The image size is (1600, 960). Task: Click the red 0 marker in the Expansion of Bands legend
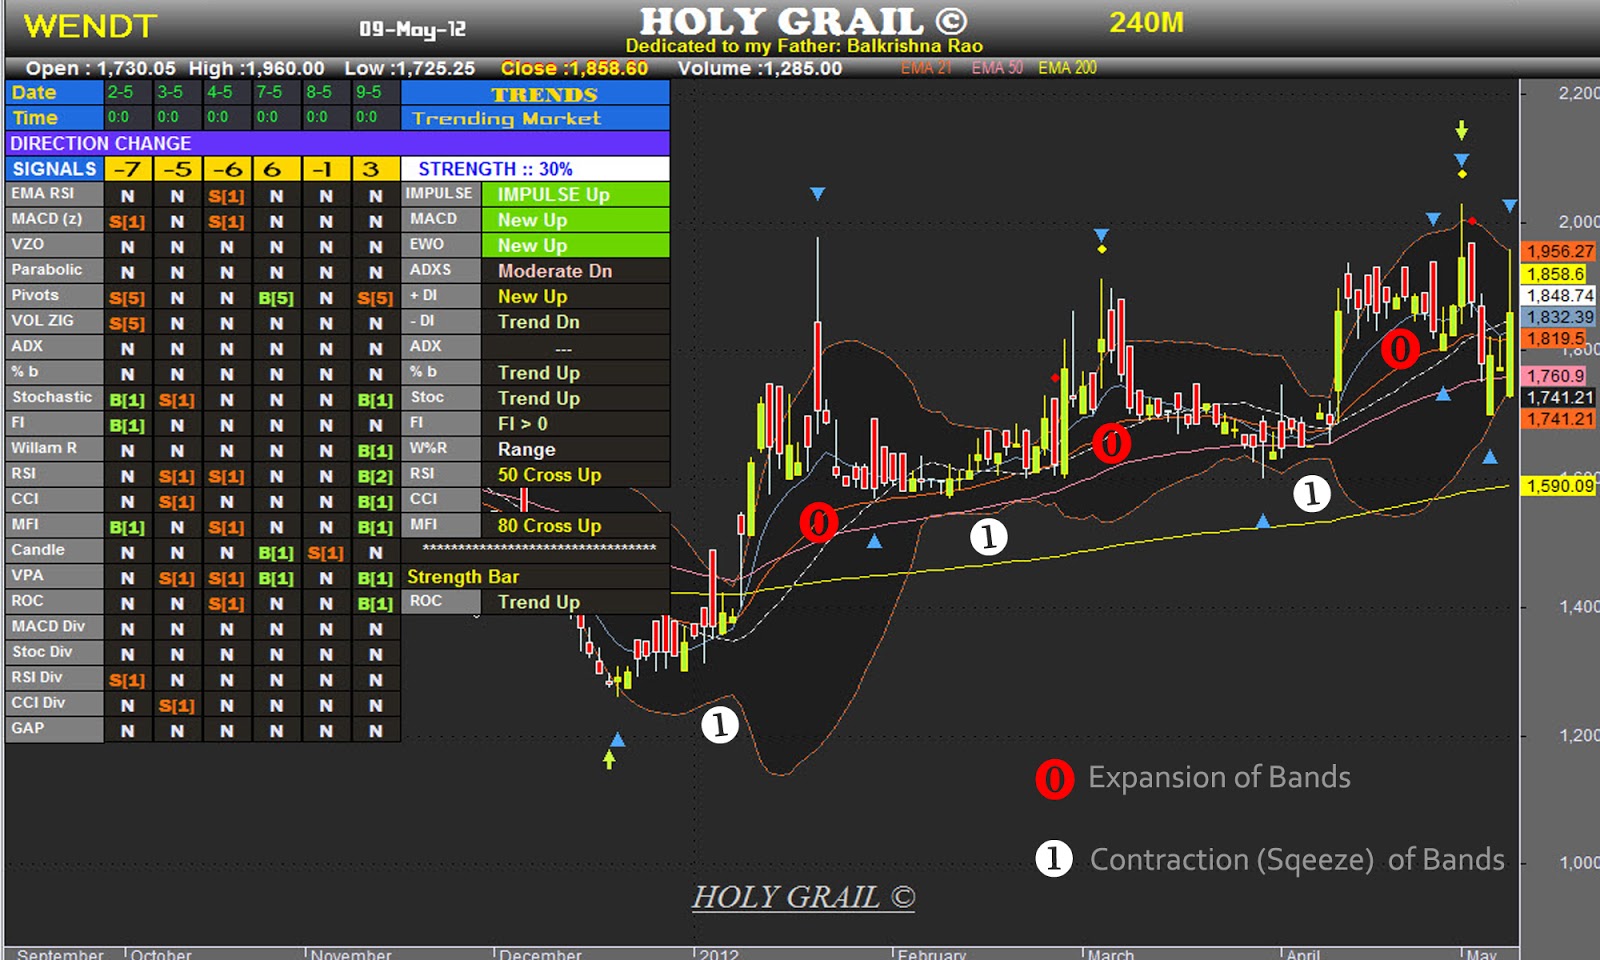pos(1054,779)
